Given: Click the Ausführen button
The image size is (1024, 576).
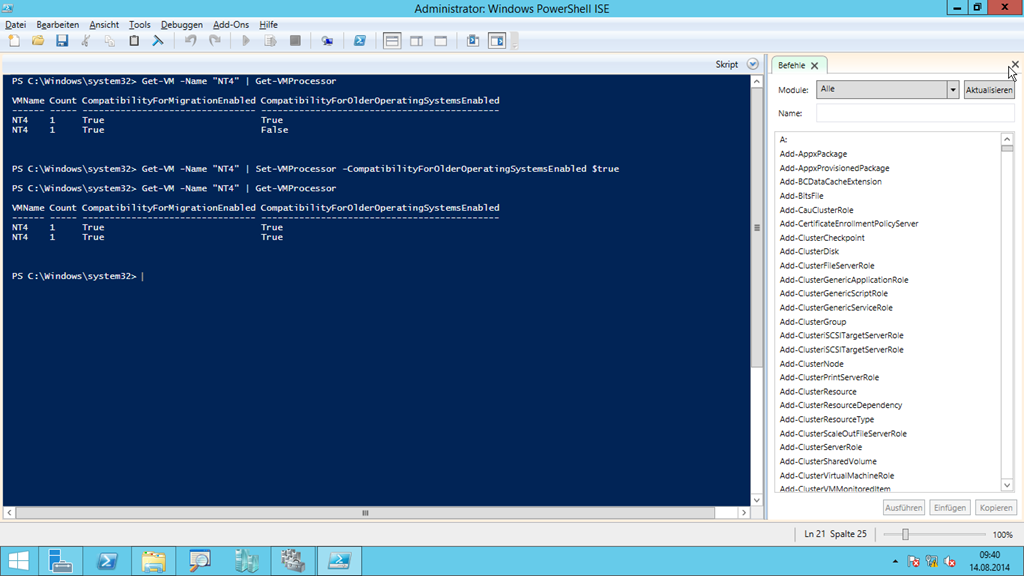Looking at the screenshot, I should pos(903,507).
